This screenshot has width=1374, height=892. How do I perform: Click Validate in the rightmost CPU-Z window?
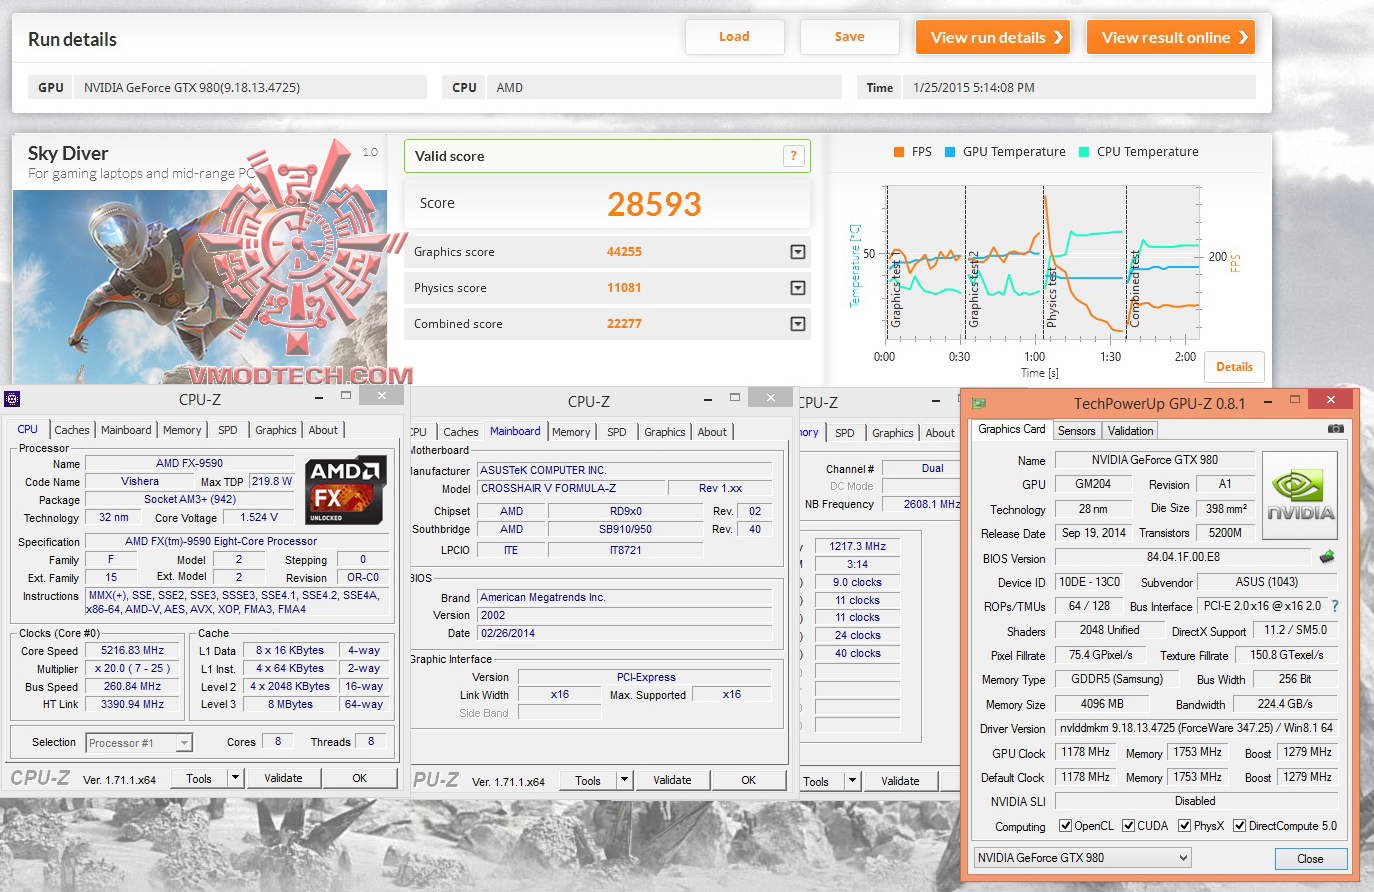[x=900, y=781]
